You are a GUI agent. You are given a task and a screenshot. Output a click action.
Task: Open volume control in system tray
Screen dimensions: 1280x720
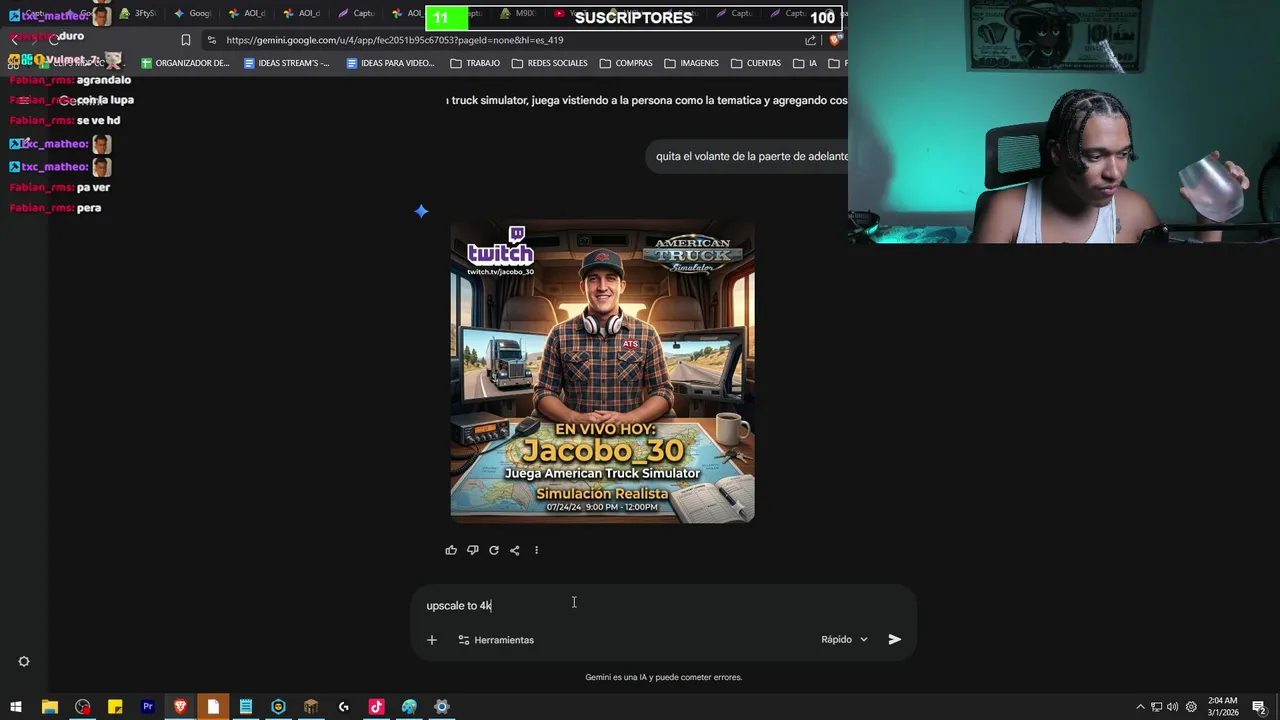(x=1173, y=707)
